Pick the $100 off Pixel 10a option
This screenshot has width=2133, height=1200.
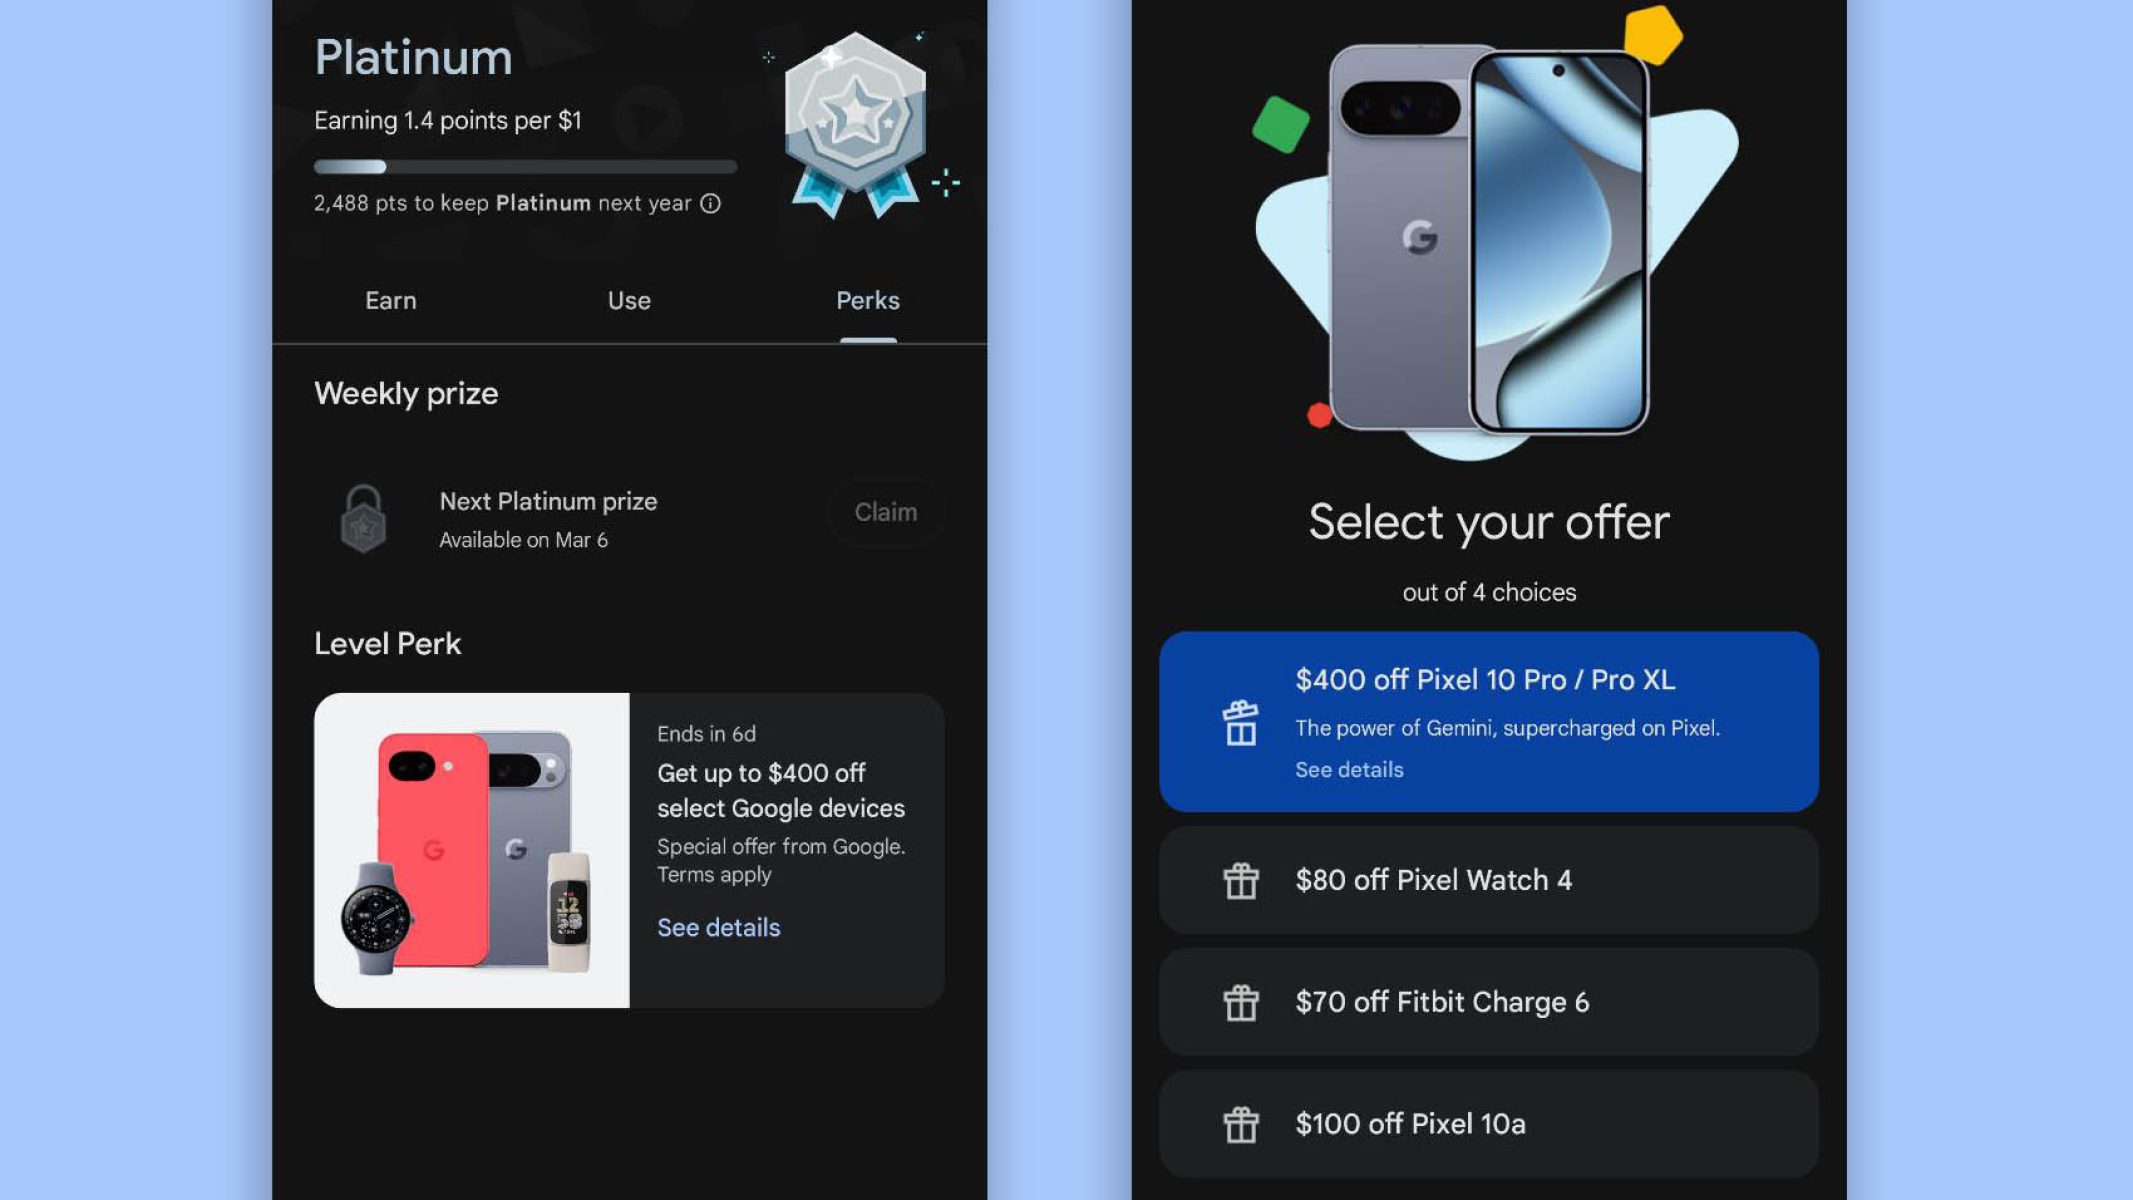[x=1488, y=1125]
